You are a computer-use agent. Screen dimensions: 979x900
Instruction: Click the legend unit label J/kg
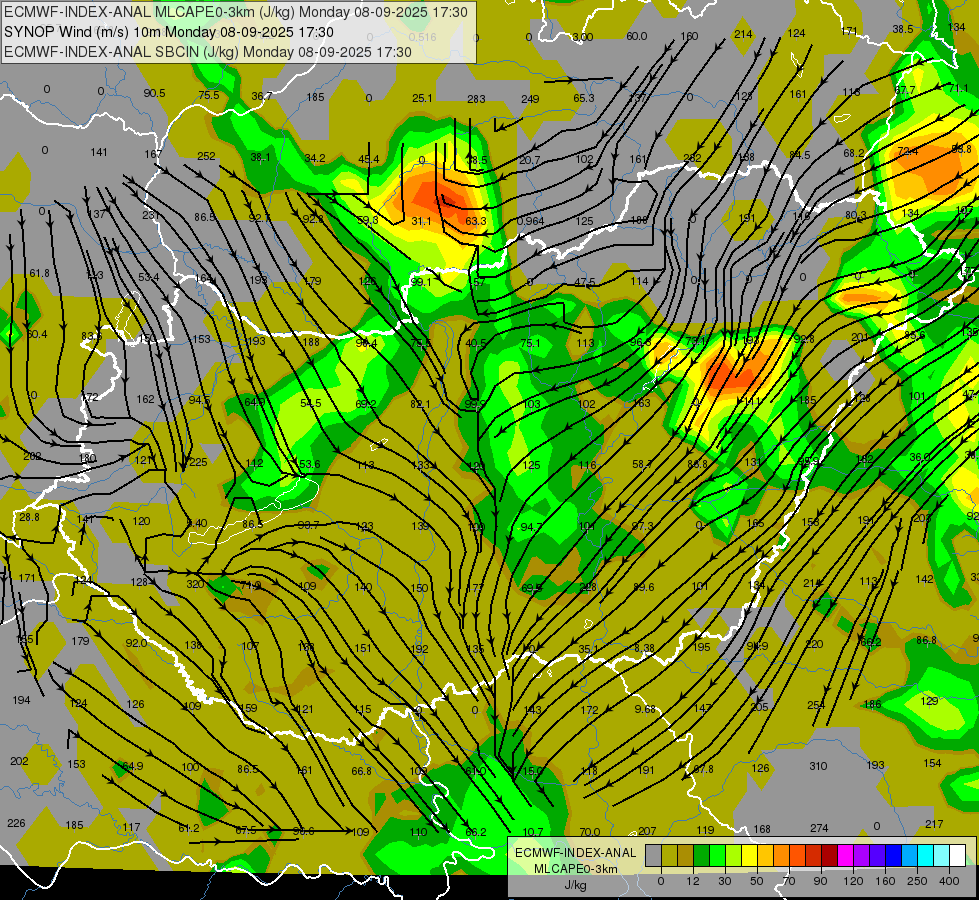pos(576,885)
